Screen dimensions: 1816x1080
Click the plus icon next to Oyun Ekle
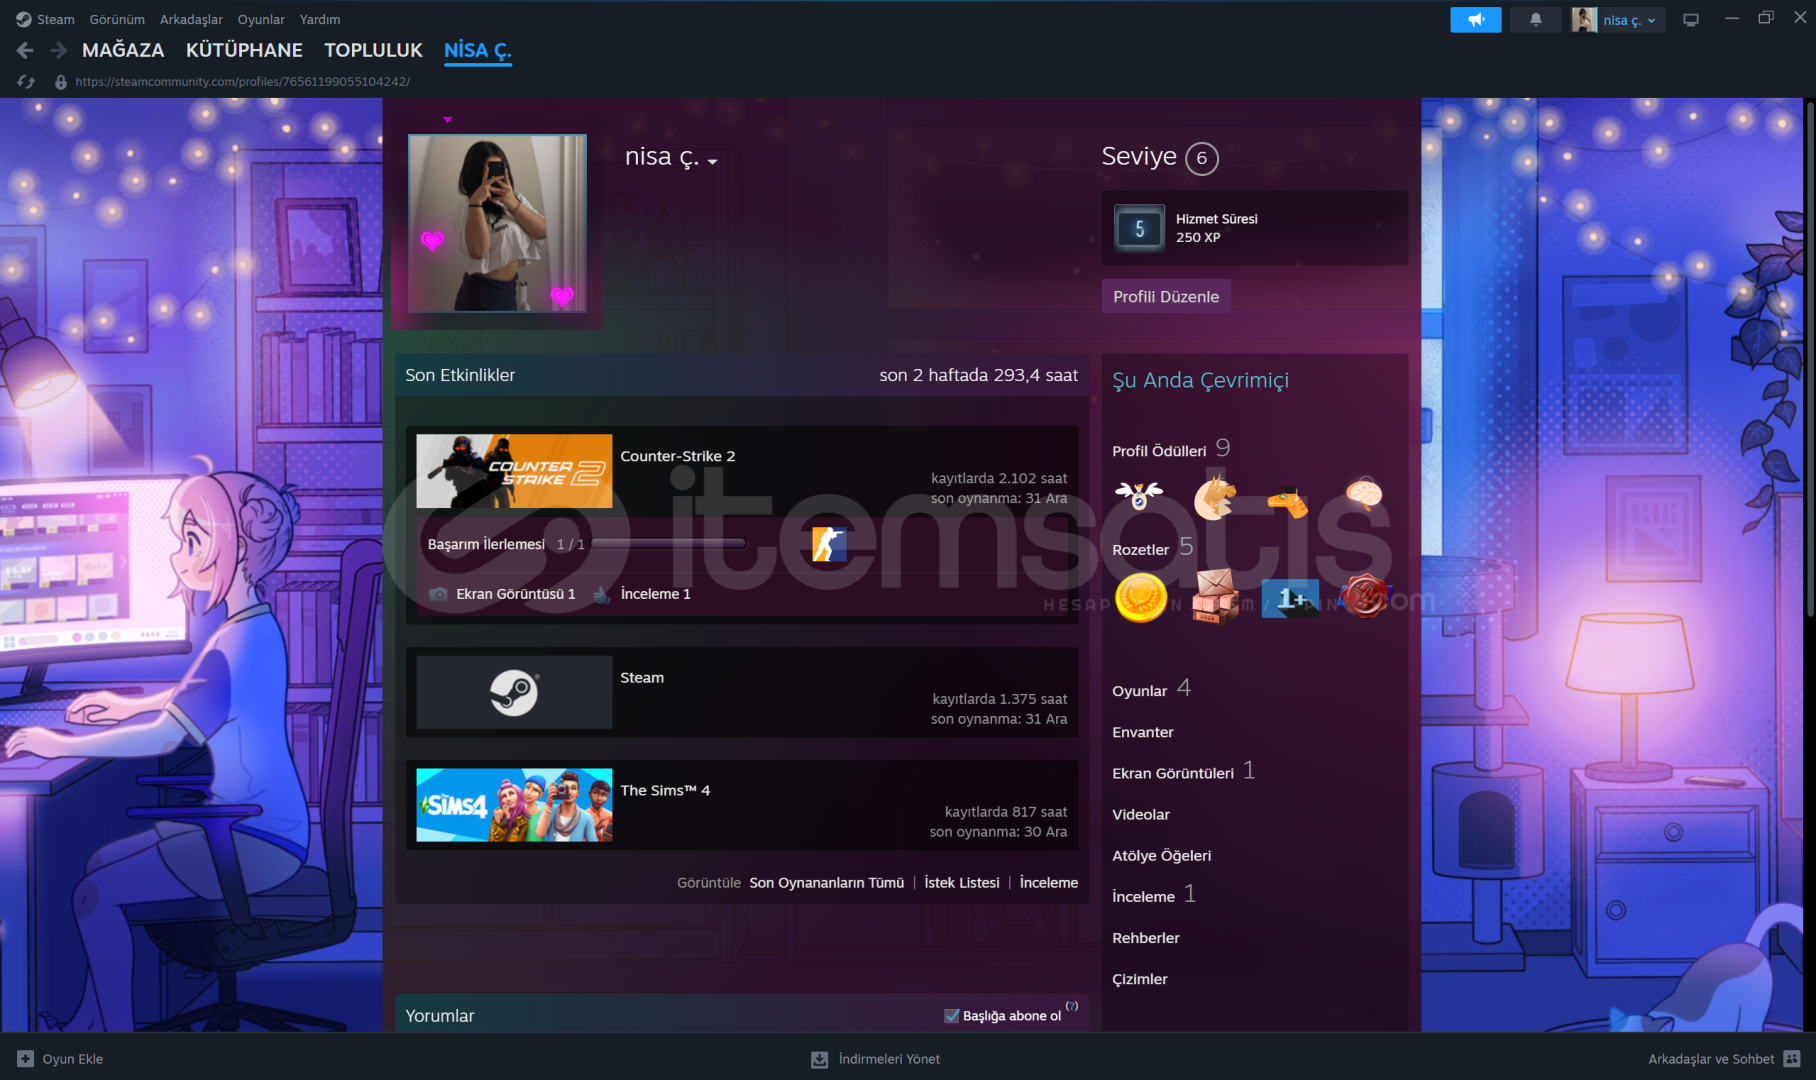(26, 1058)
